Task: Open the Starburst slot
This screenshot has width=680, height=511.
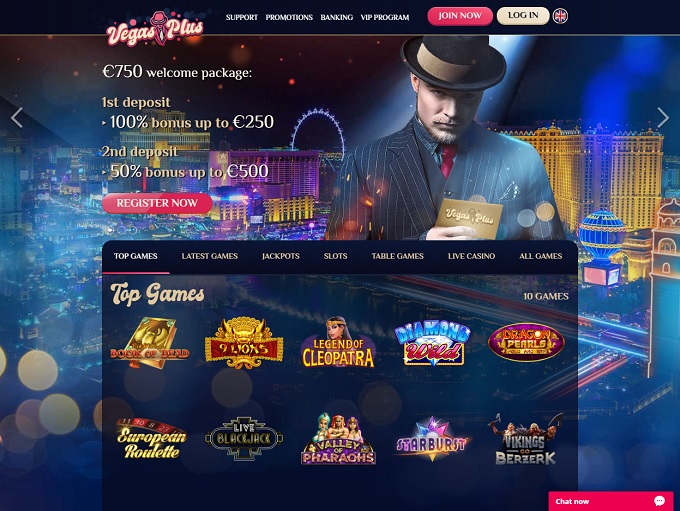Action: 432,439
